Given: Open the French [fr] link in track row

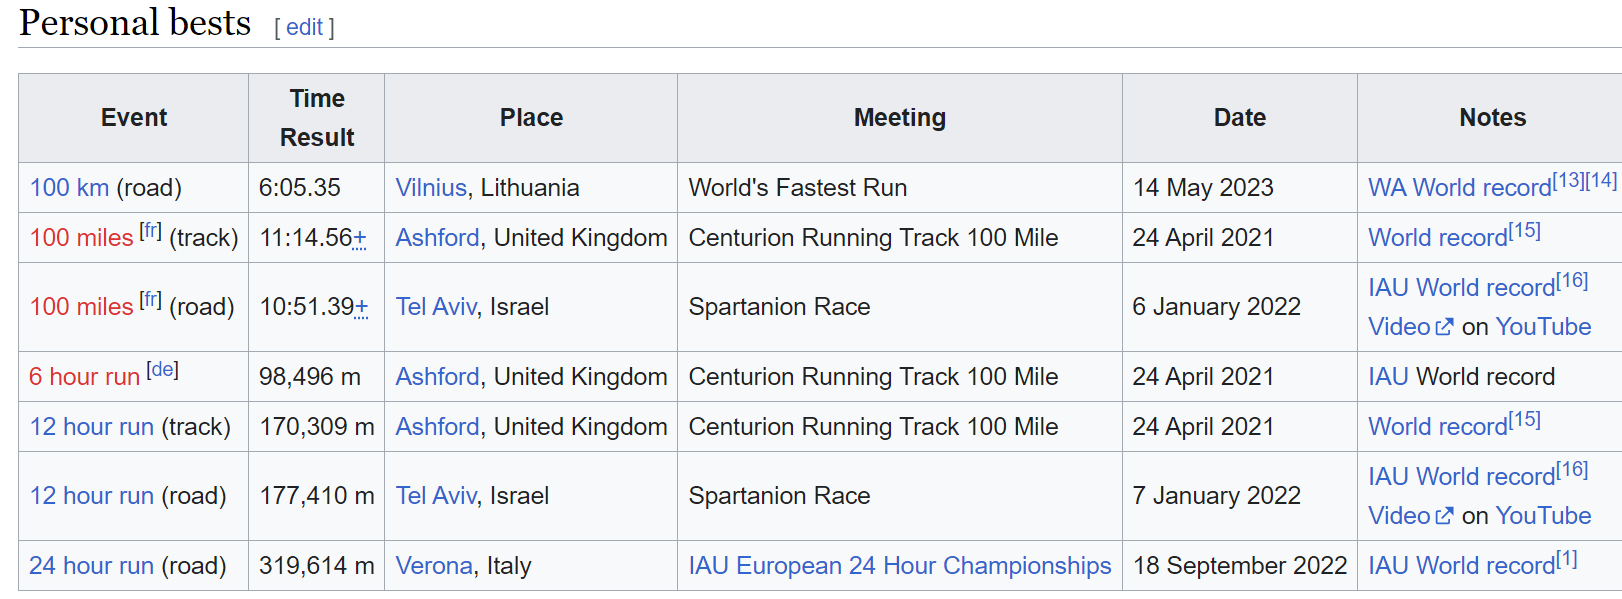Looking at the screenshot, I should point(150,231).
